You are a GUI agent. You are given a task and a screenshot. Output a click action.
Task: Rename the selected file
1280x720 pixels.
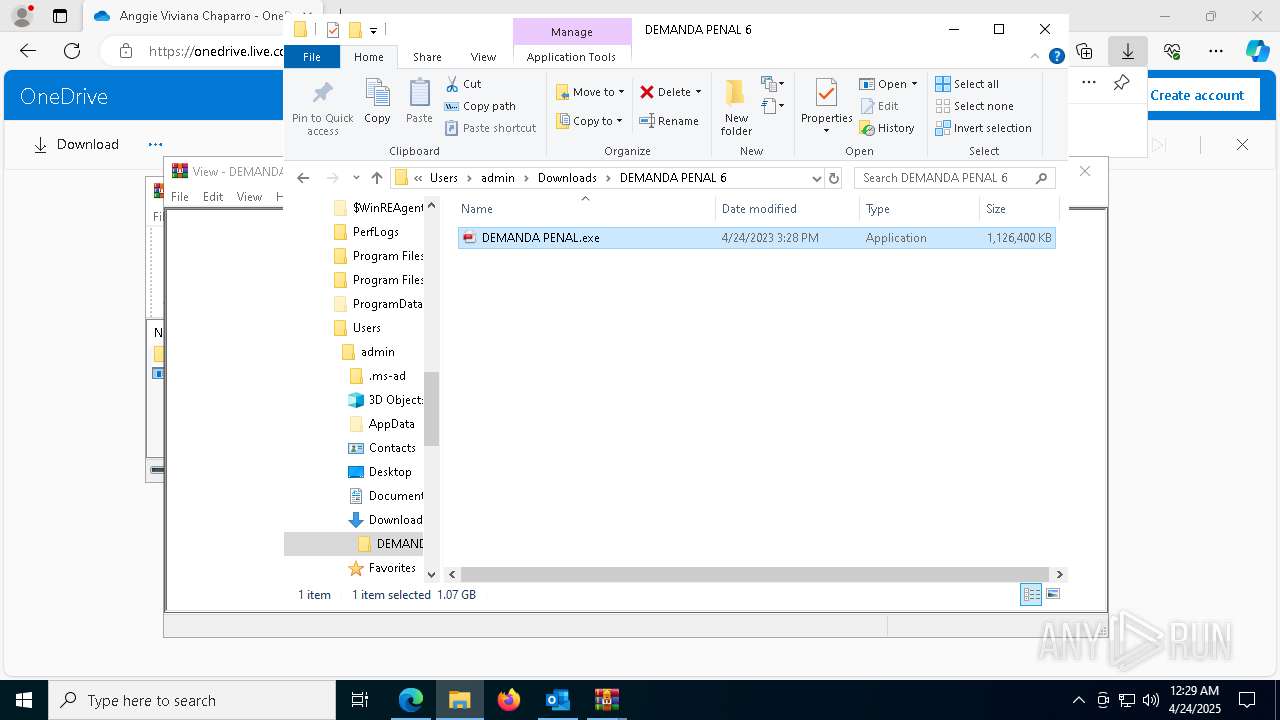pos(669,121)
